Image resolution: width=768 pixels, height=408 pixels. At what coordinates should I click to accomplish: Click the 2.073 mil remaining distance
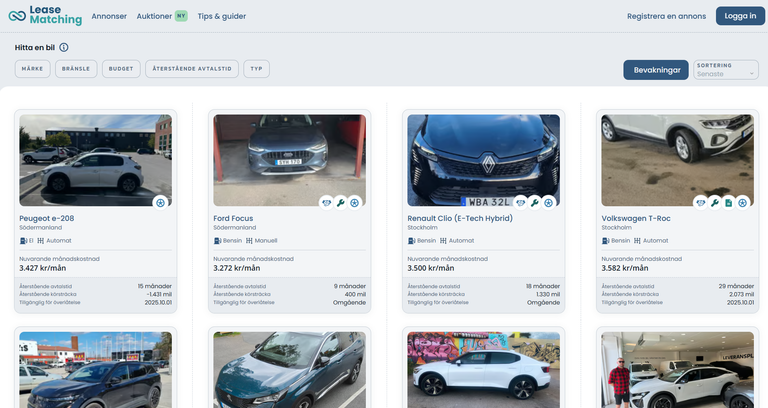[x=742, y=294]
